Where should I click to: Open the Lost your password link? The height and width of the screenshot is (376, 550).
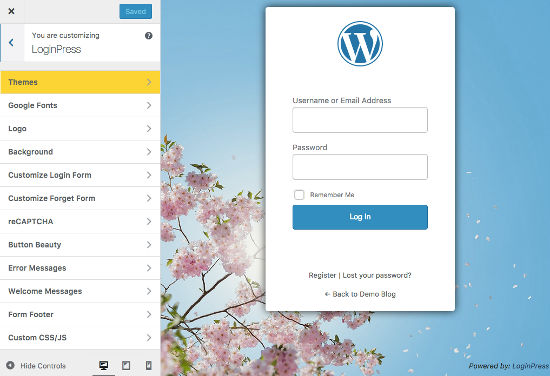pos(377,275)
